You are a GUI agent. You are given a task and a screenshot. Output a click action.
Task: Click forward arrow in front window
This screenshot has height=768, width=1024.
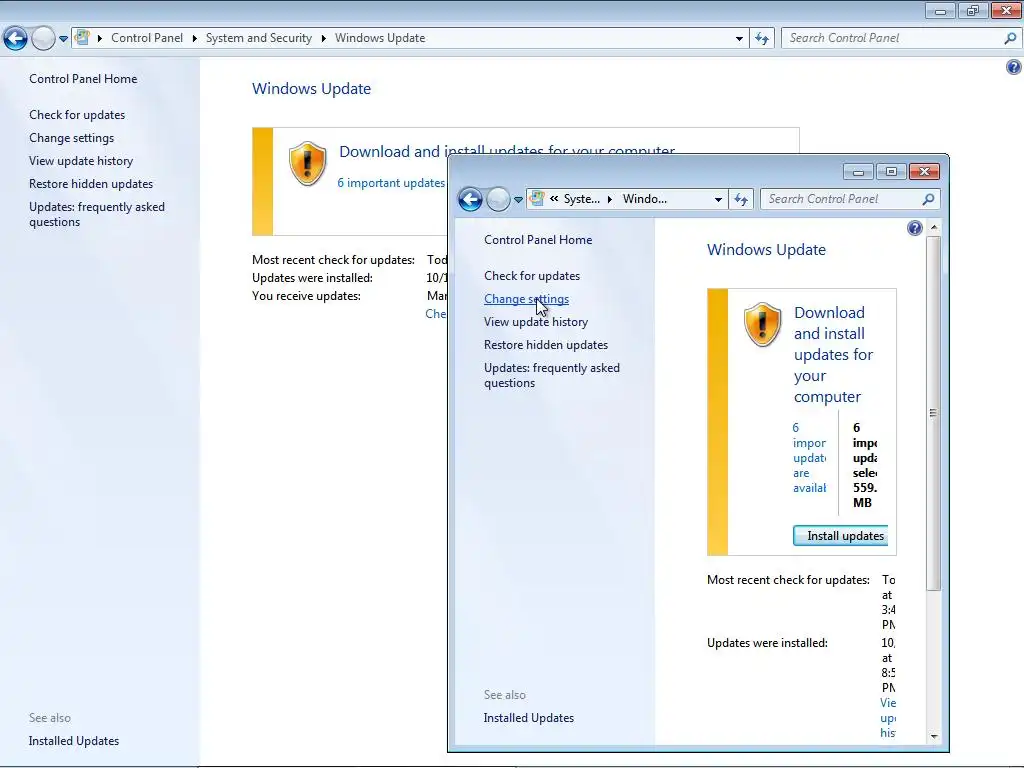tap(498, 199)
